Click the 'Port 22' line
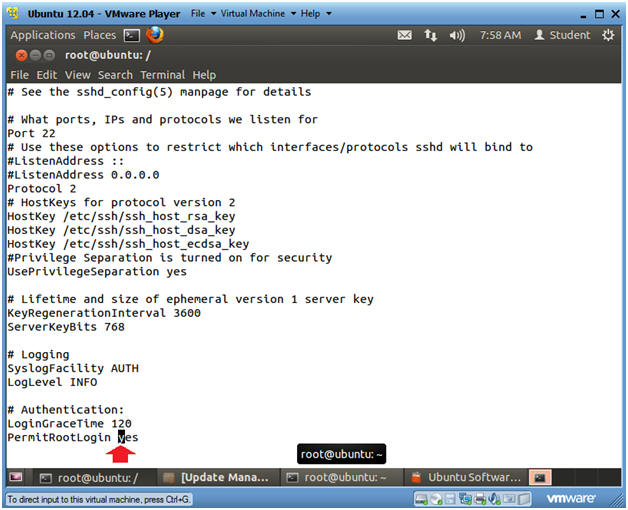 point(32,133)
